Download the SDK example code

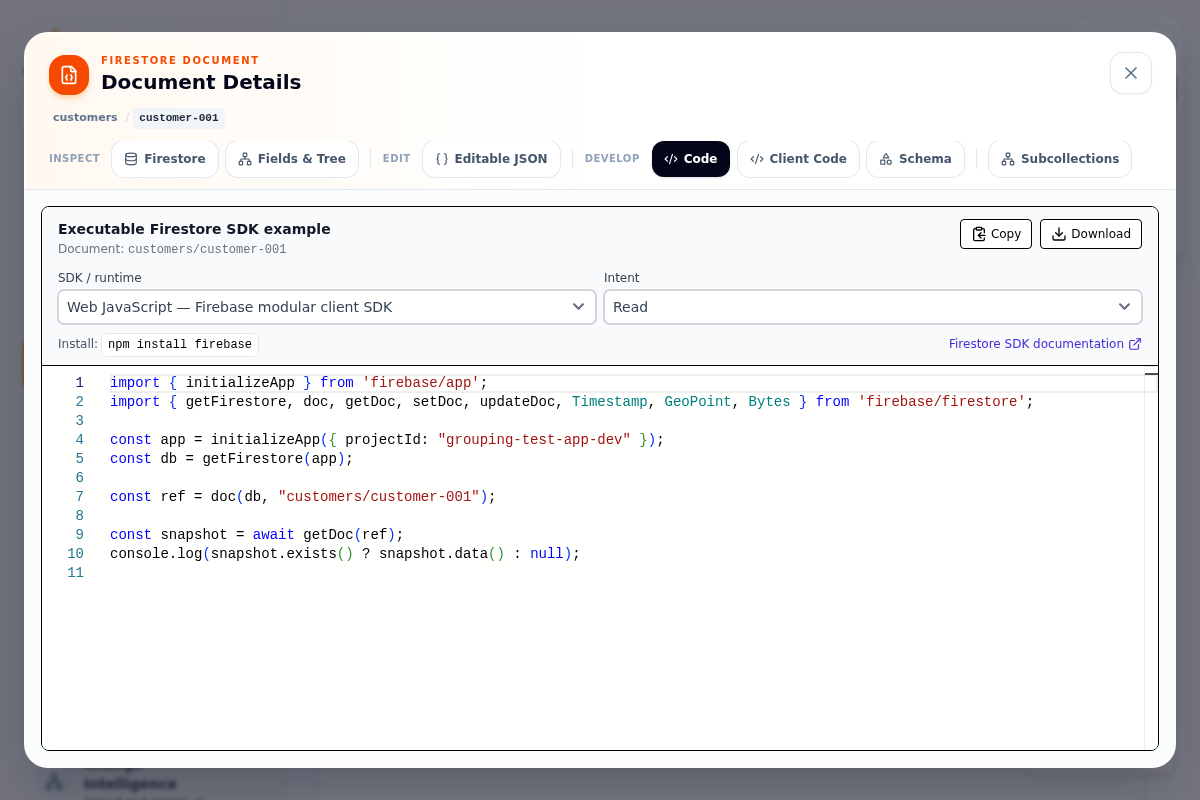(1091, 234)
